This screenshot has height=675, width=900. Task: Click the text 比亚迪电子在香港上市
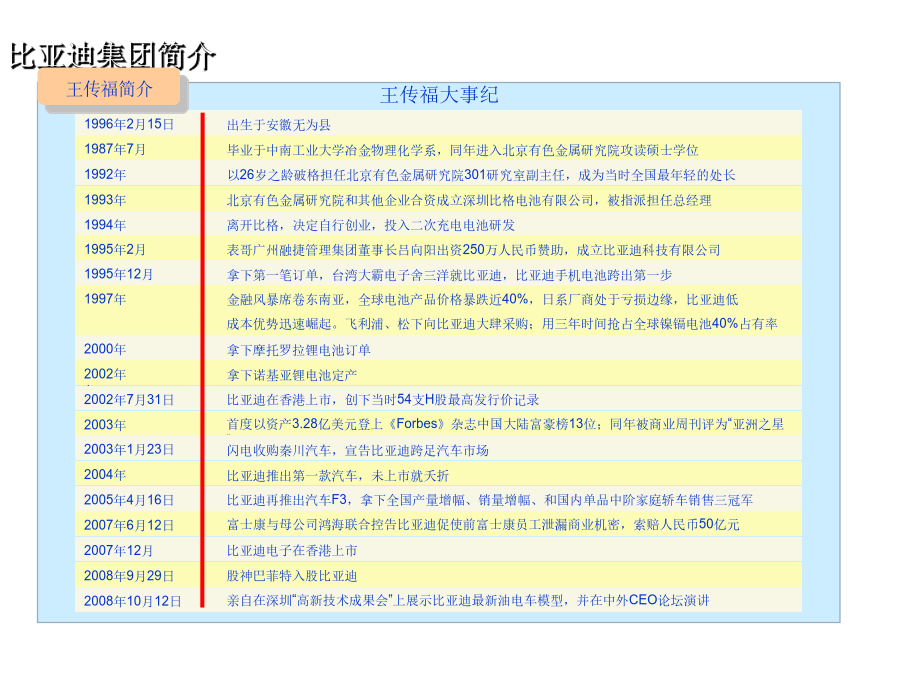(292, 551)
